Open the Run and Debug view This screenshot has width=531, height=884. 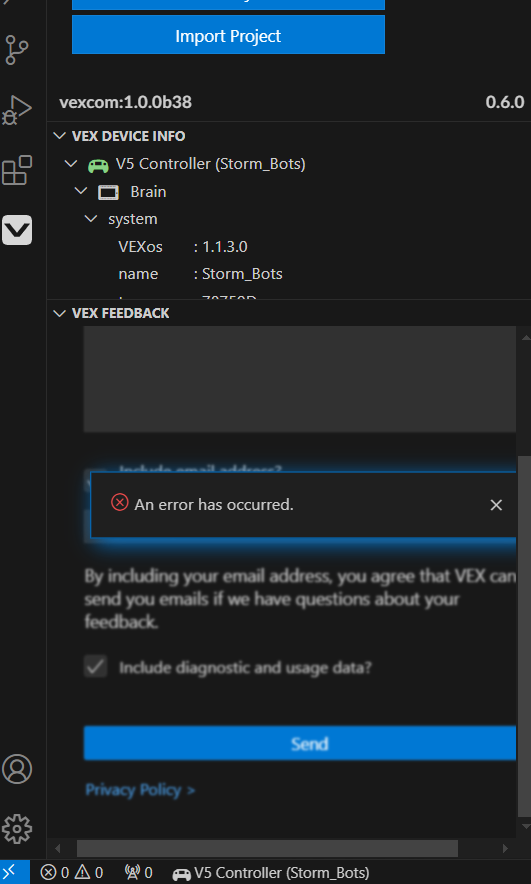[17, 110]
